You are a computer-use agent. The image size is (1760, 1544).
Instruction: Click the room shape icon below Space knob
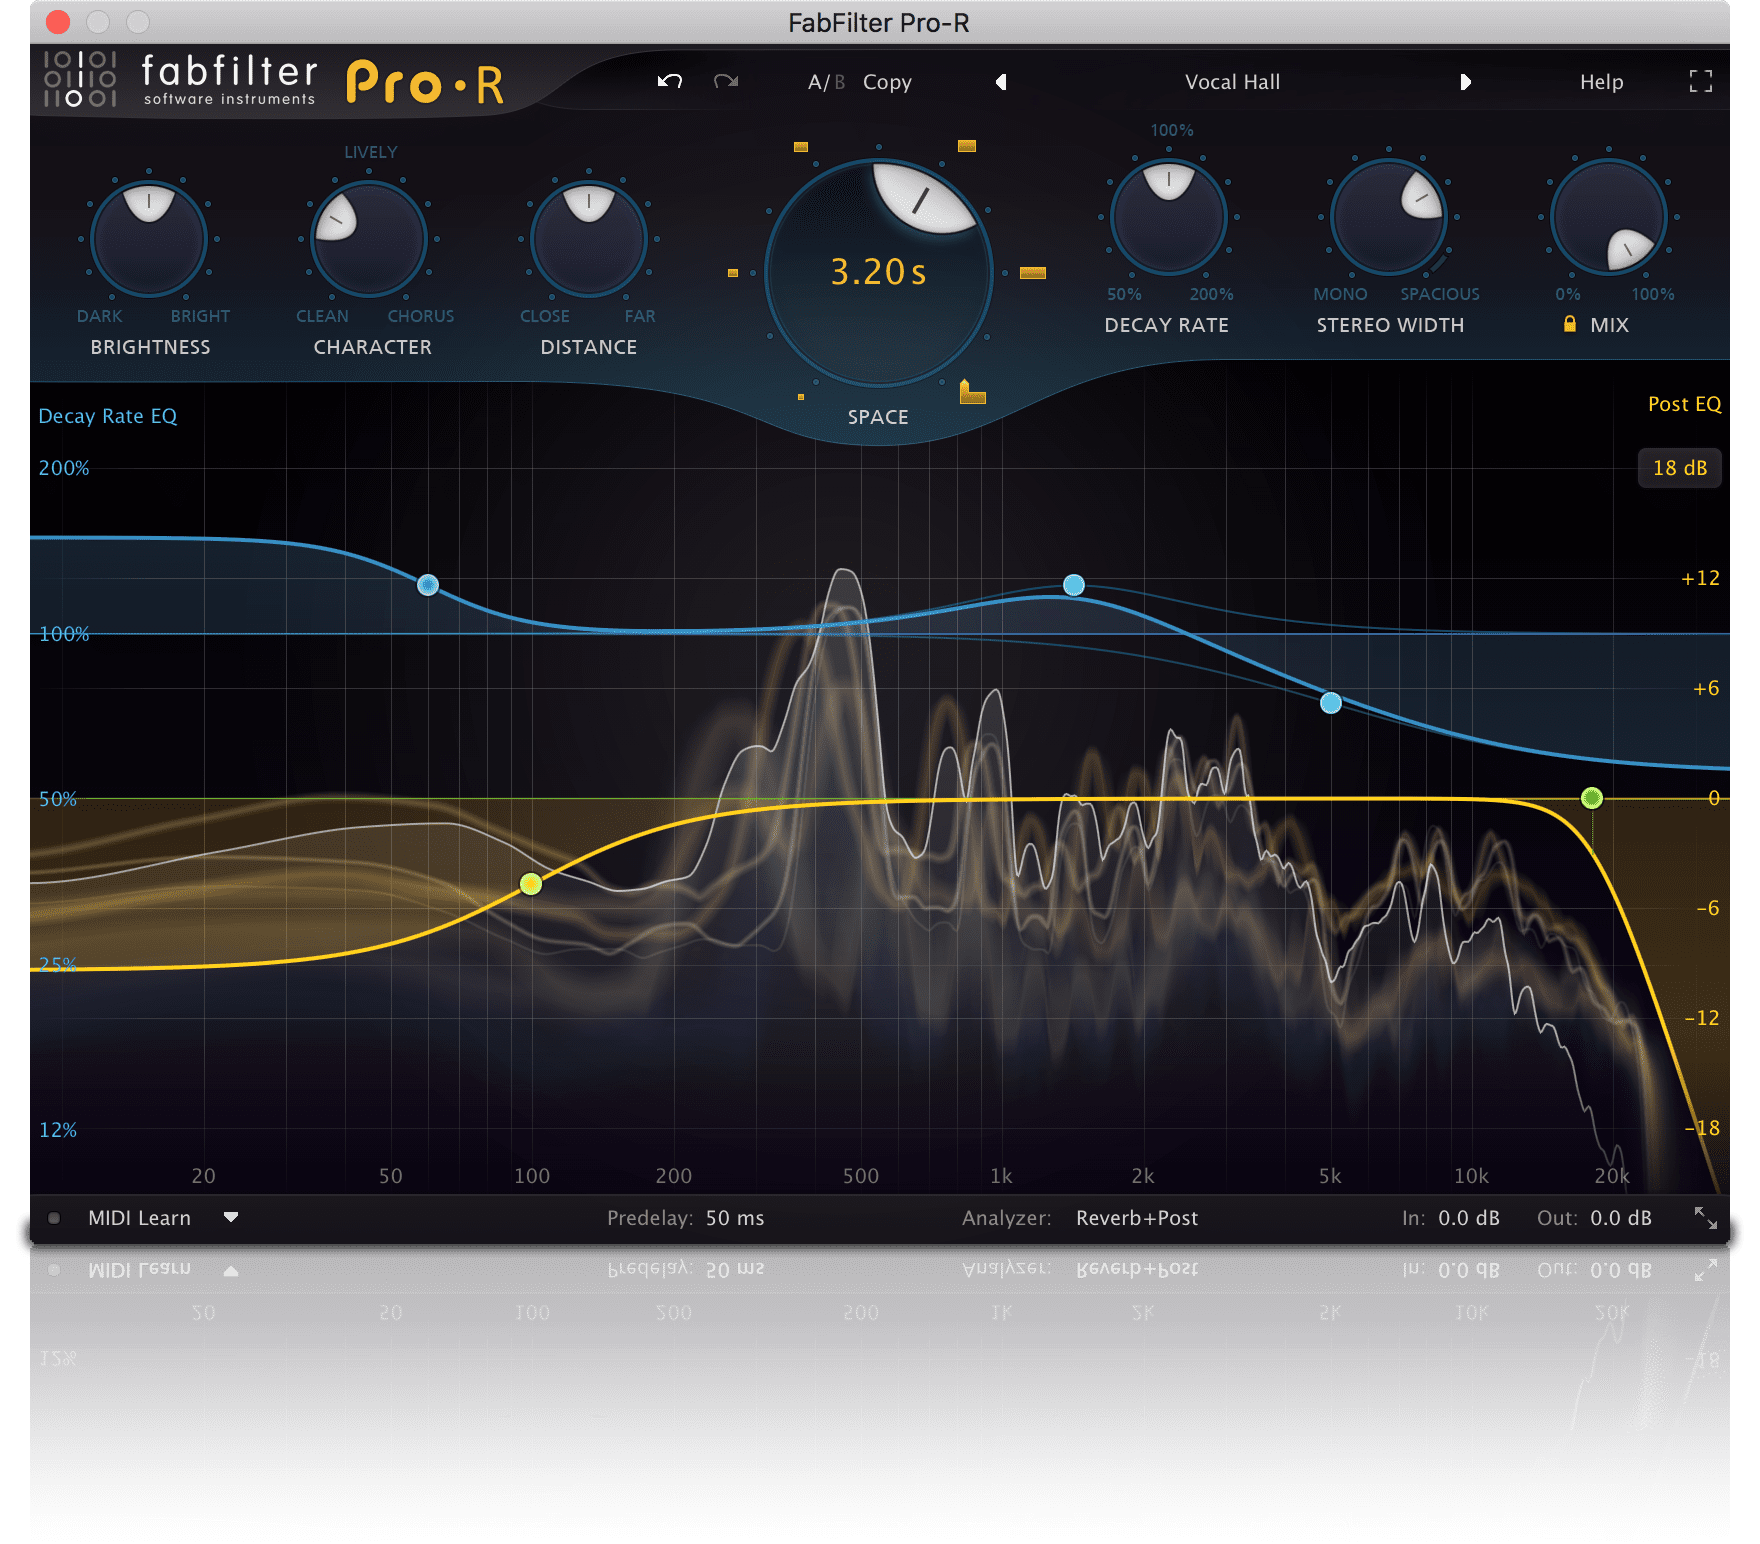pos(972,392)
